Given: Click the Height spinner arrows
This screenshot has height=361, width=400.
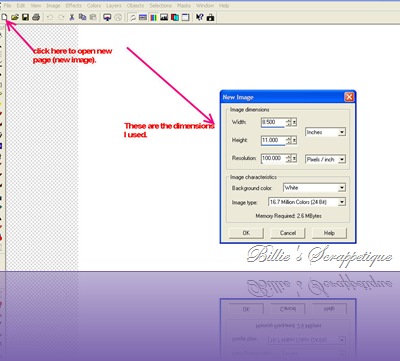Looking at the screenshot, I should pyautogui.click(x=289, y=140).
